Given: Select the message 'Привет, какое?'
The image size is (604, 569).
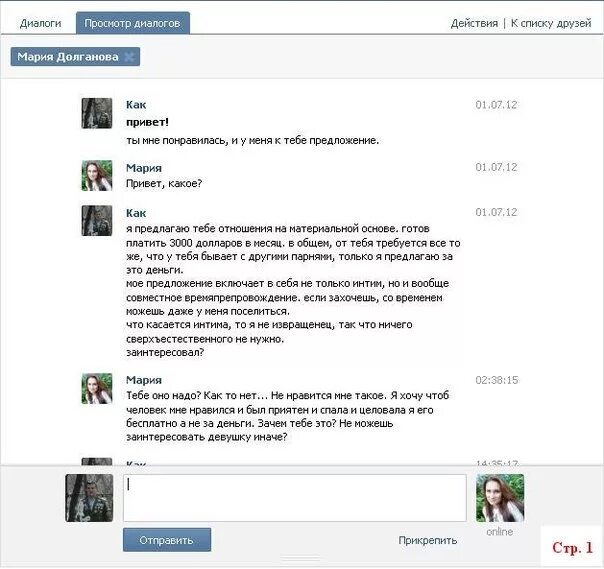Looking at the screenshot, I should [x=164, y=184].
